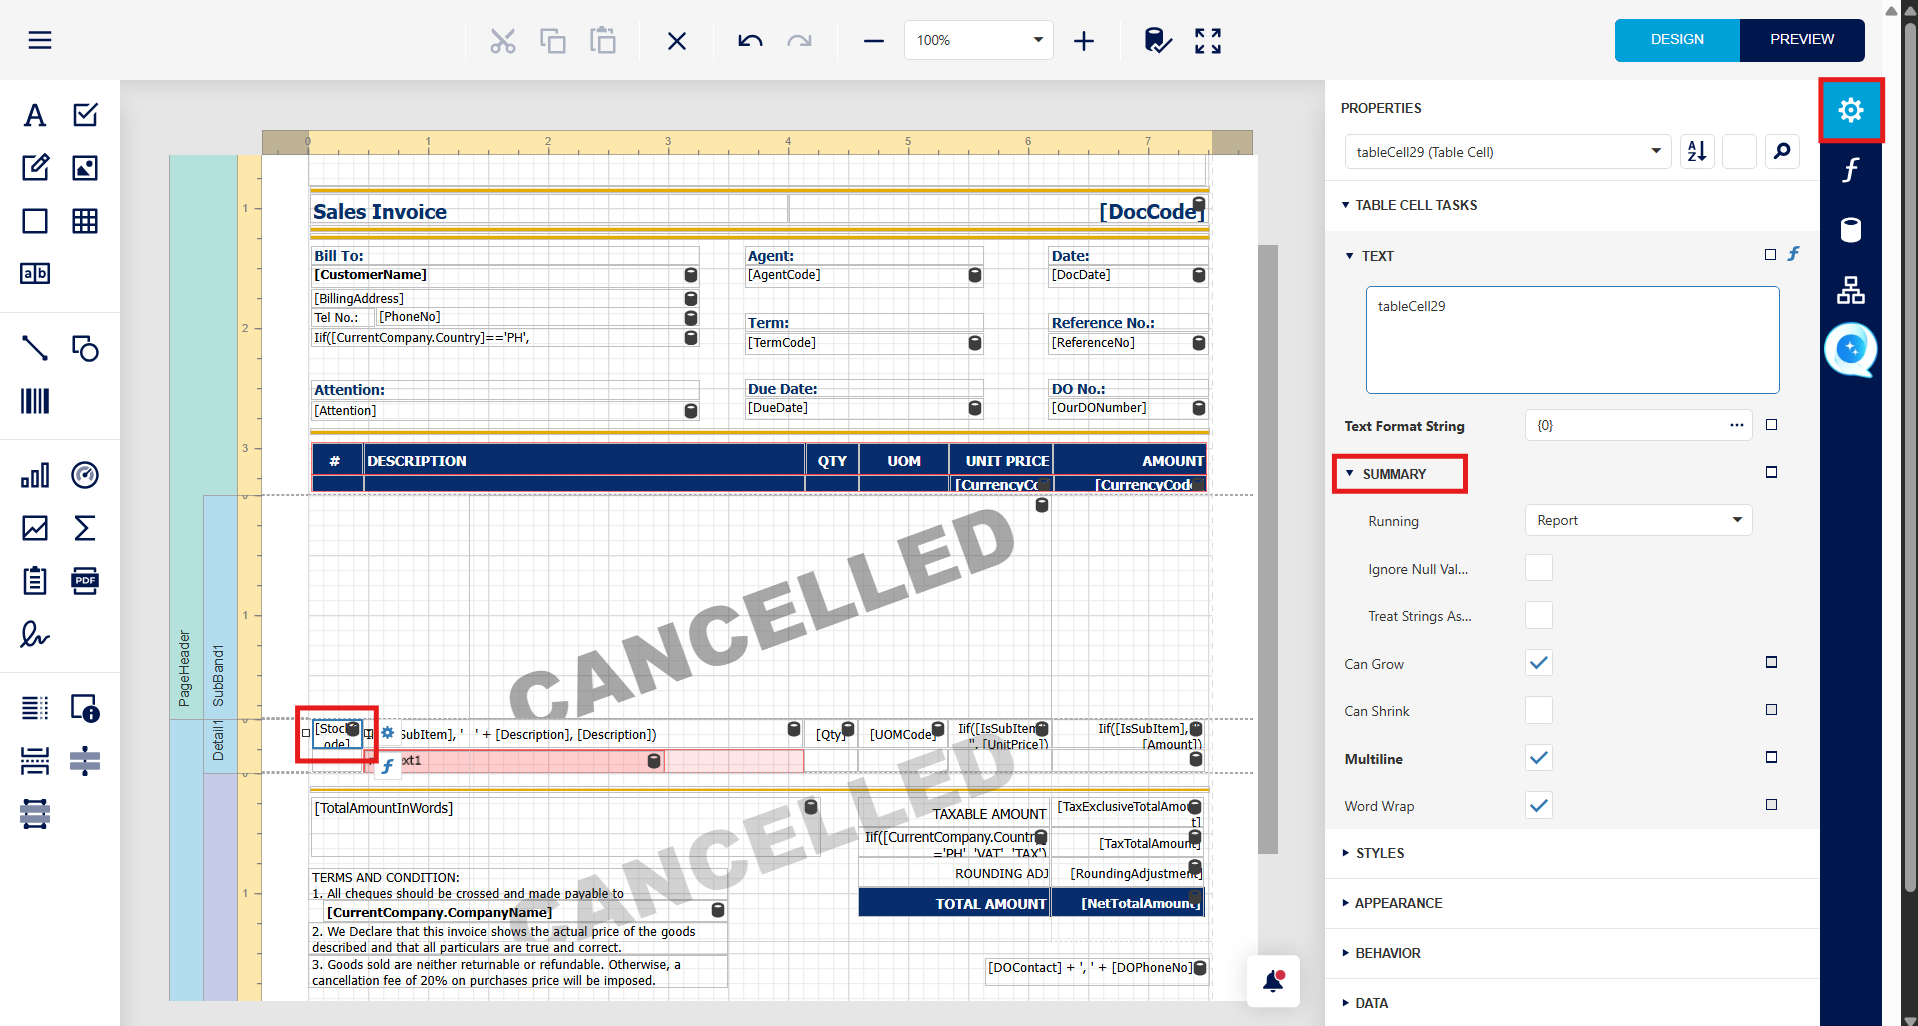Viewport: 1918px width, 1026px height.
Task: Open the Report Explorer tab
Action: [x=1851, y=290]
